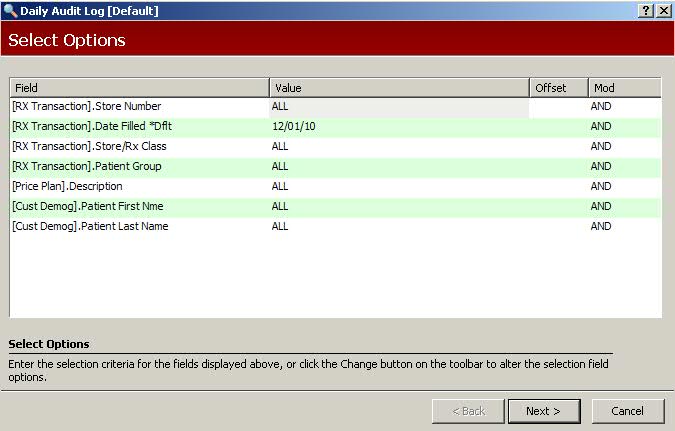Click the Value column header

tap(399, 88)
